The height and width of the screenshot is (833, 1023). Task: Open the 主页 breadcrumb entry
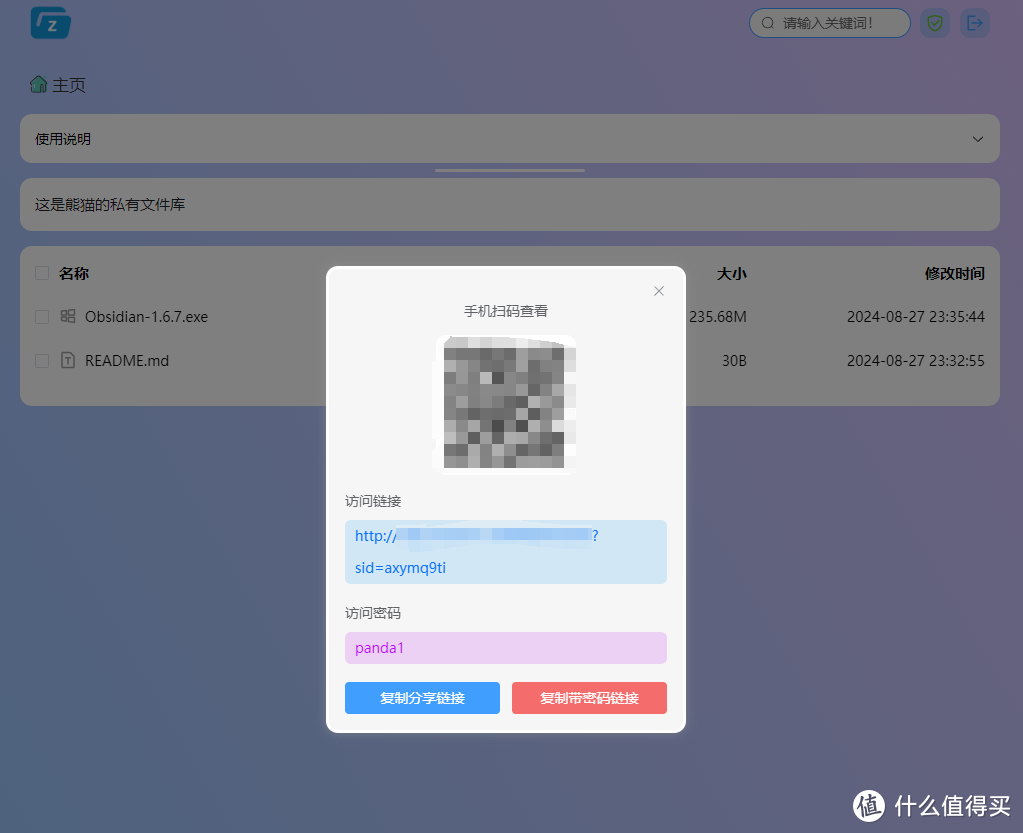[66, 85]
